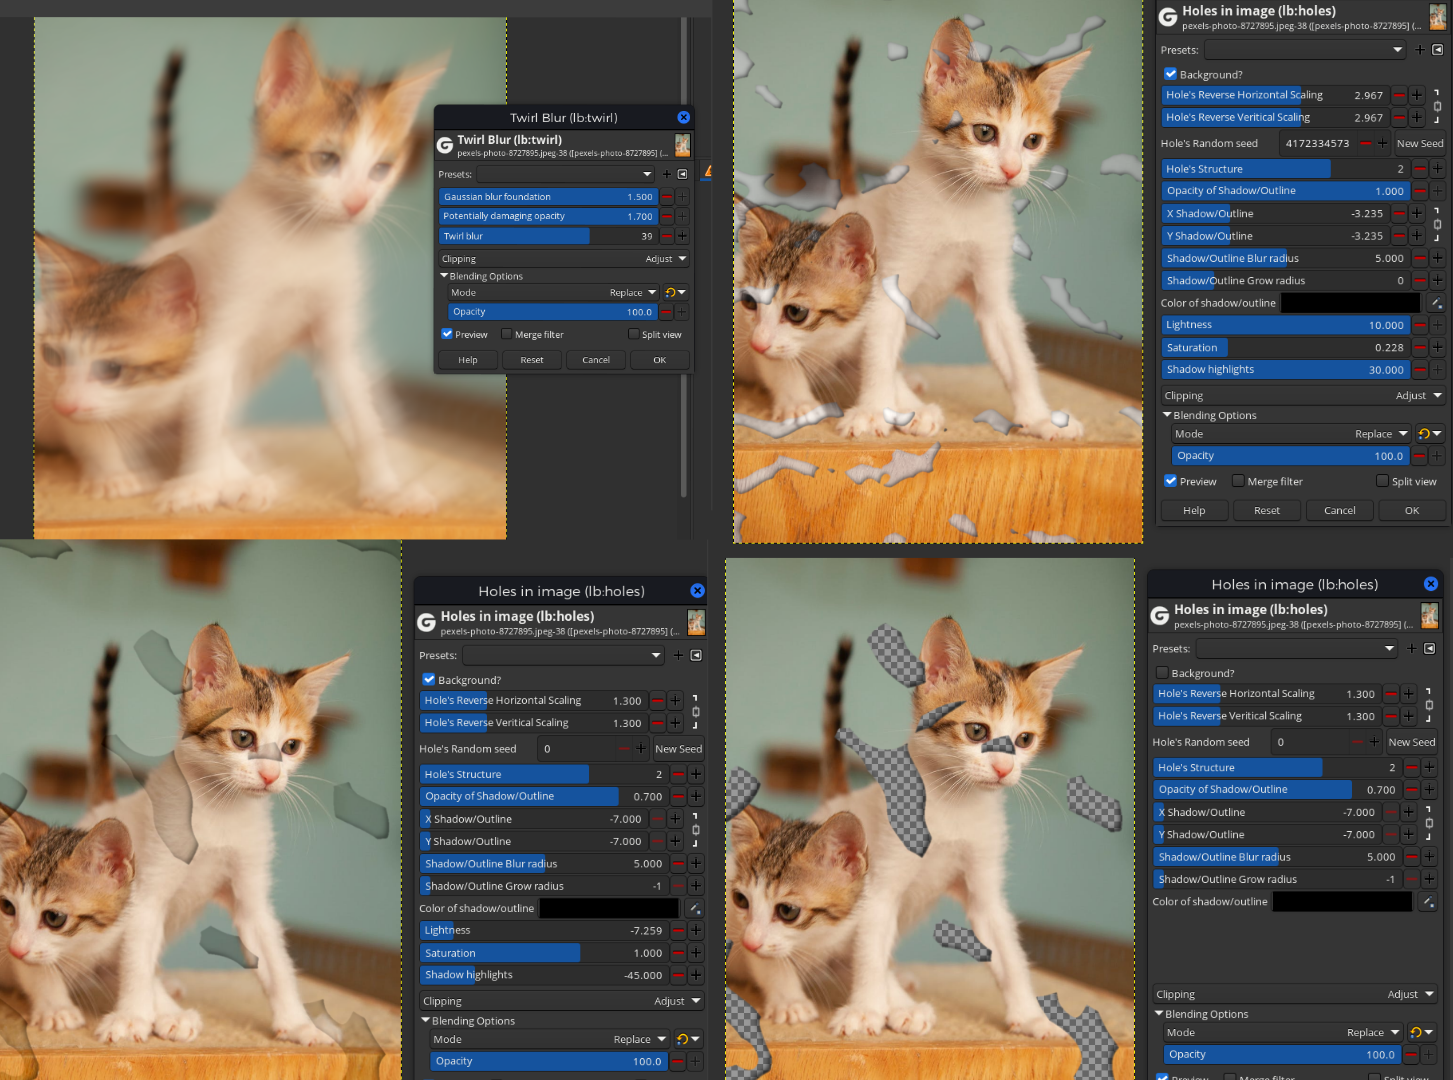Image resolution: width=1453 pixels, height=1080 pixels.
Task: Toggle scaling chain link in unchecked-Background Holes dialog
Action: [1429, 705]
